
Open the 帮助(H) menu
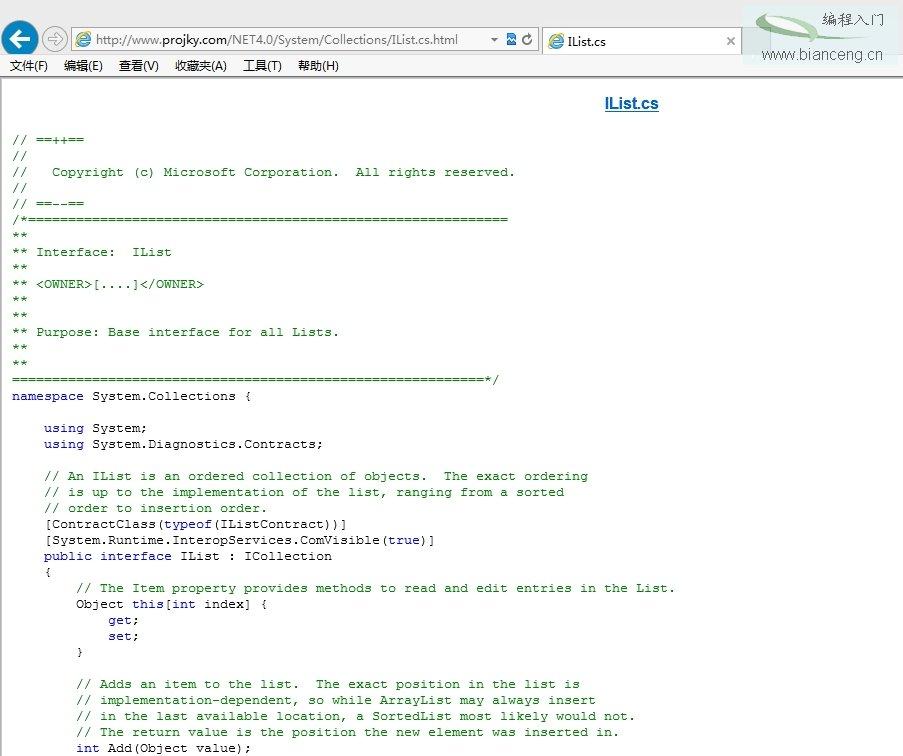[x=318, y=66]
